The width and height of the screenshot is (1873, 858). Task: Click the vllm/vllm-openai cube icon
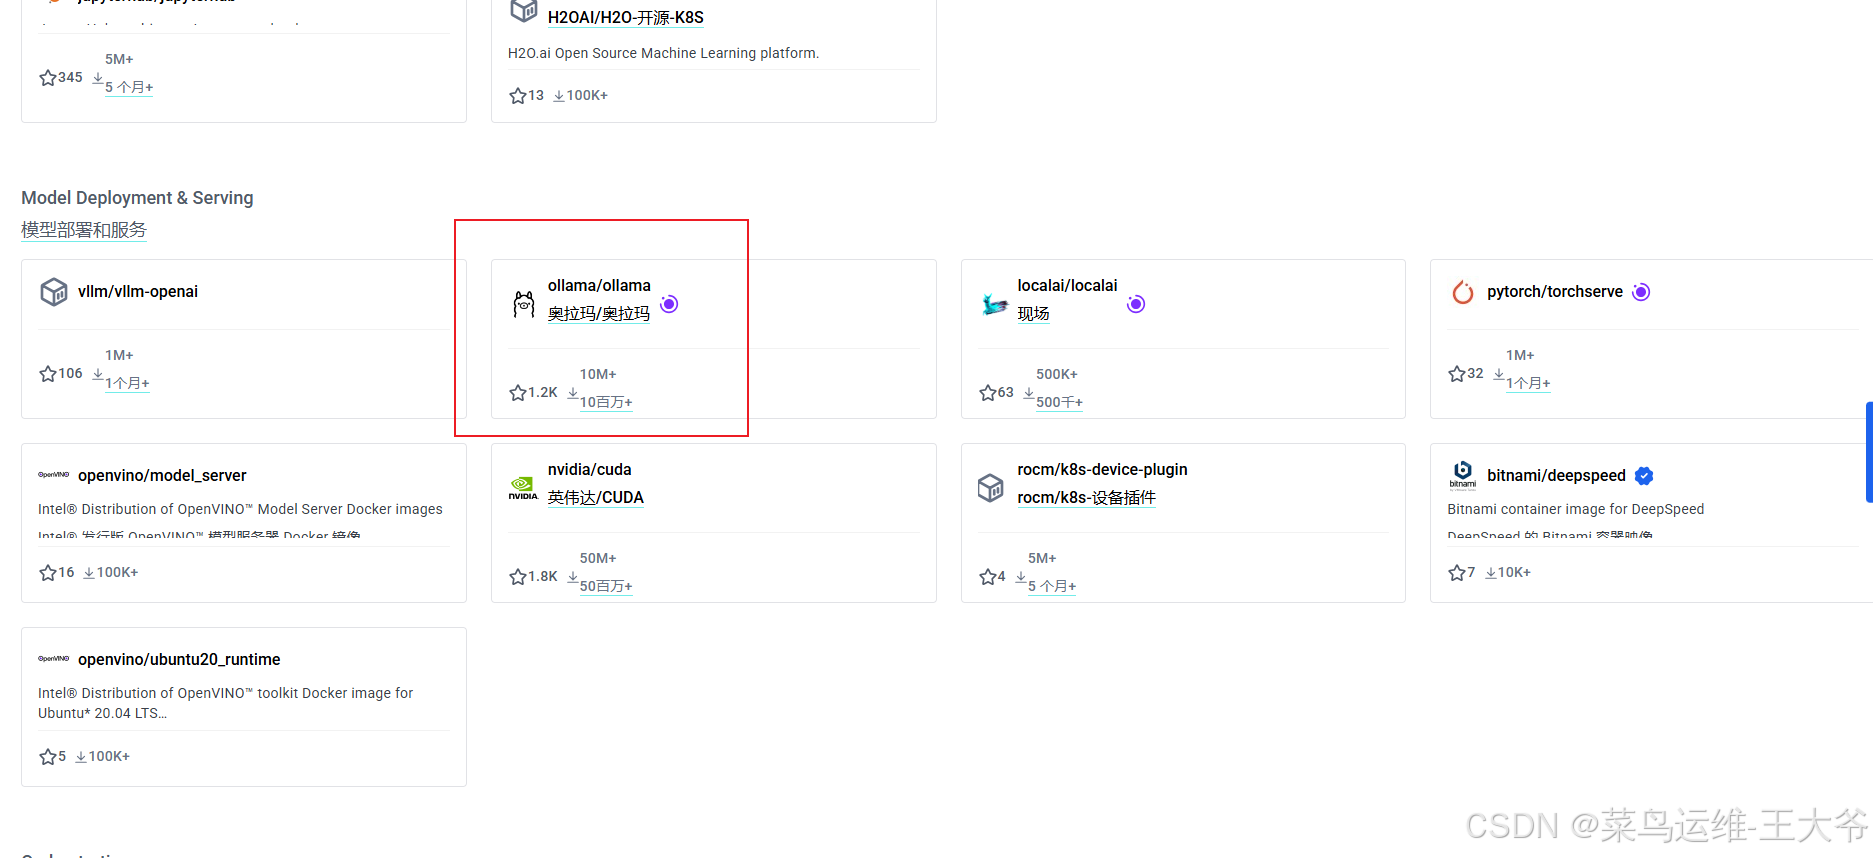click(53, 292)
